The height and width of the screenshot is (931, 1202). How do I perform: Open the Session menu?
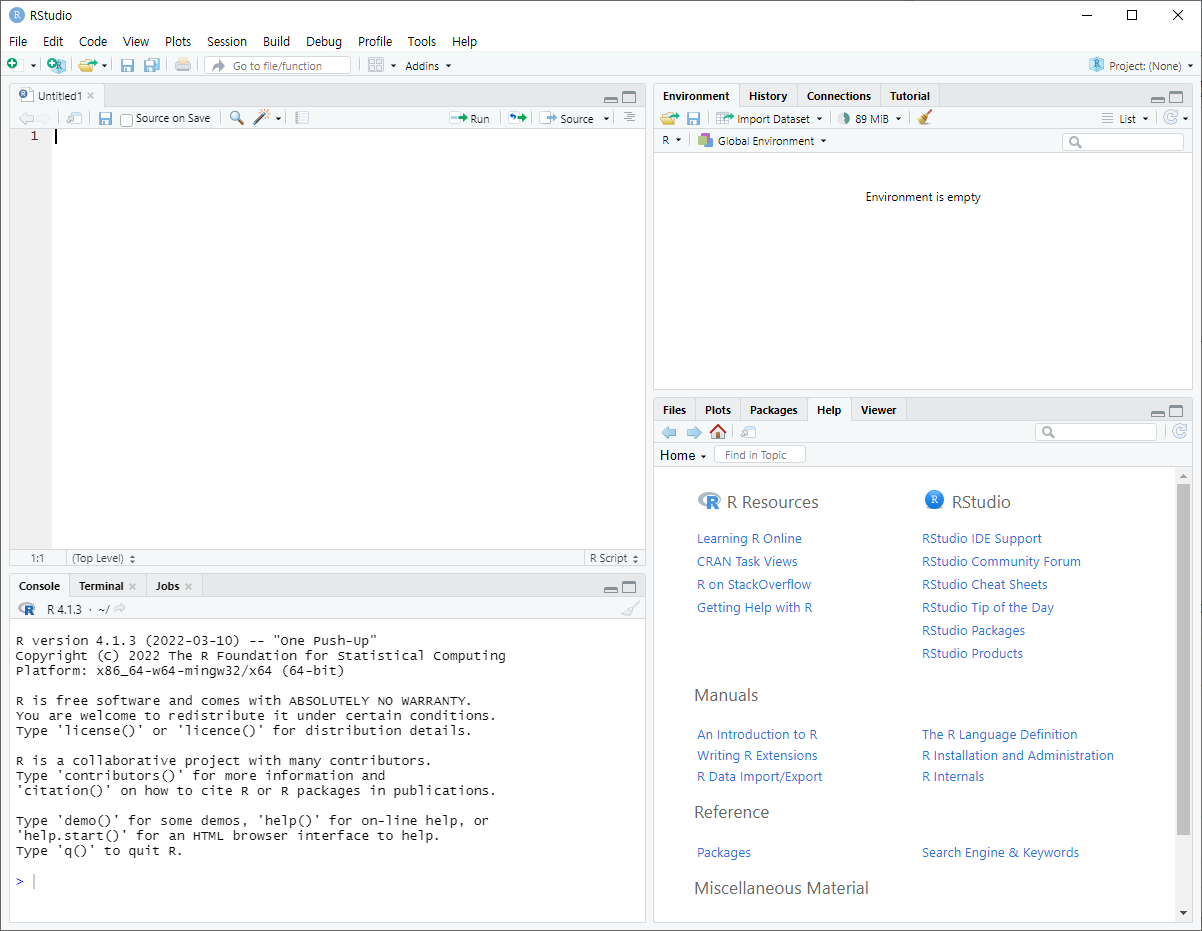coord(227,41)
